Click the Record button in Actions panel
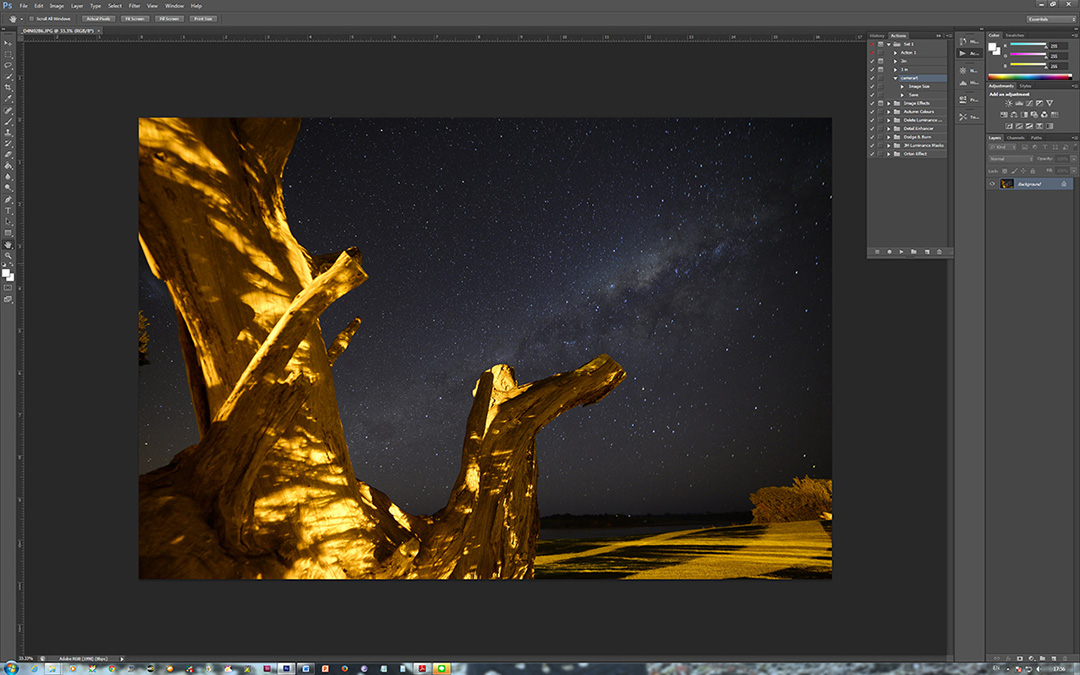This screenshot has height=675, width=1080. (890, 251)
